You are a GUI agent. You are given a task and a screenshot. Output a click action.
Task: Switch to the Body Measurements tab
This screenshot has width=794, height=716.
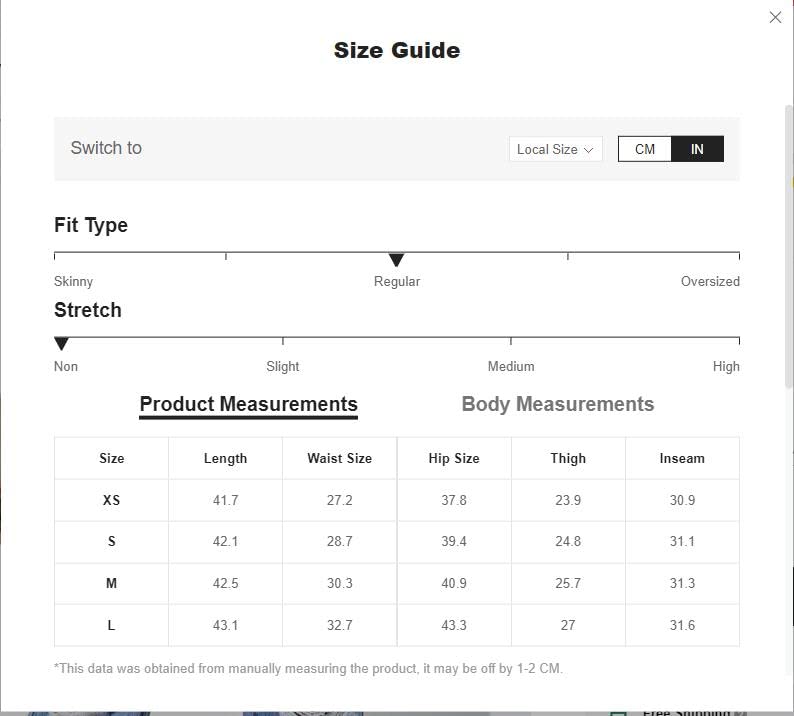[x=558, y=404]
